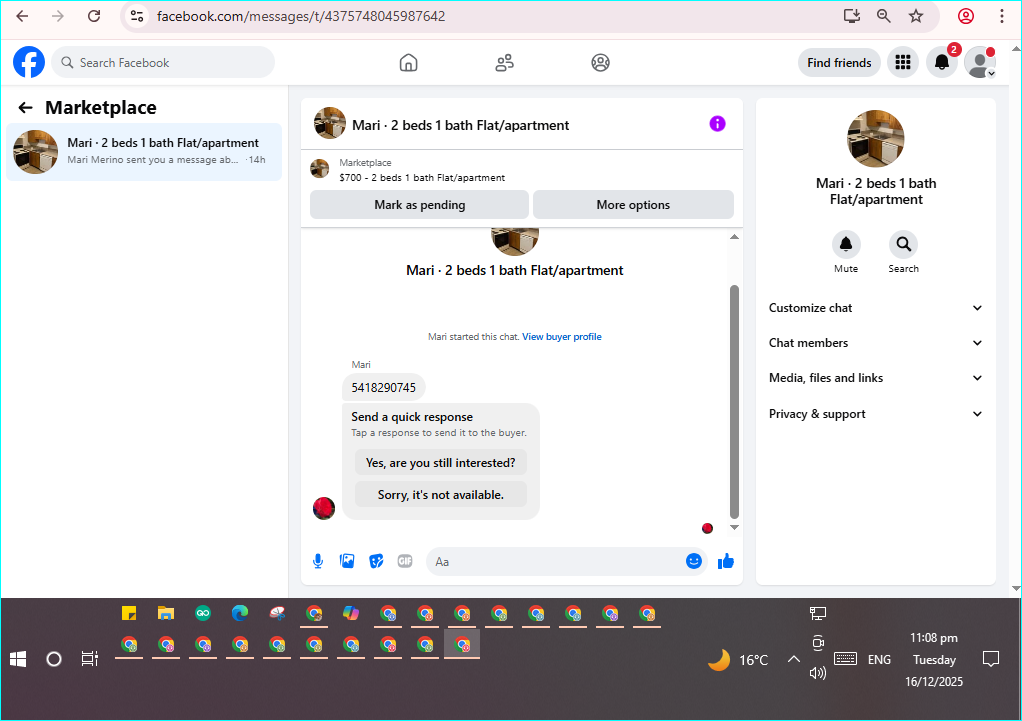Search in conversation magnifier icon

click(x=903, y=244)
